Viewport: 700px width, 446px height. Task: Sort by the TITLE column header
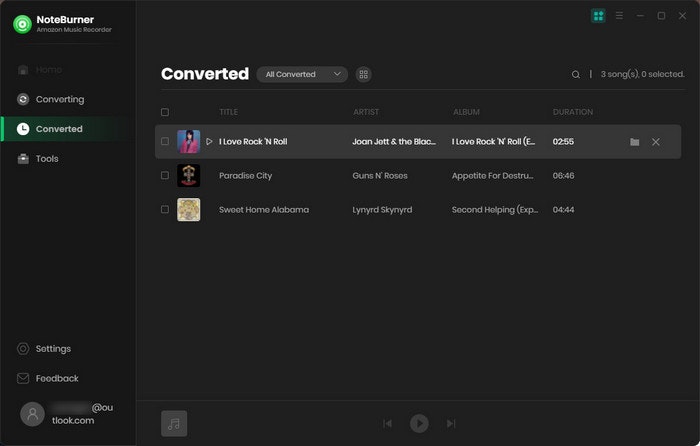click(x=229, y=112)
